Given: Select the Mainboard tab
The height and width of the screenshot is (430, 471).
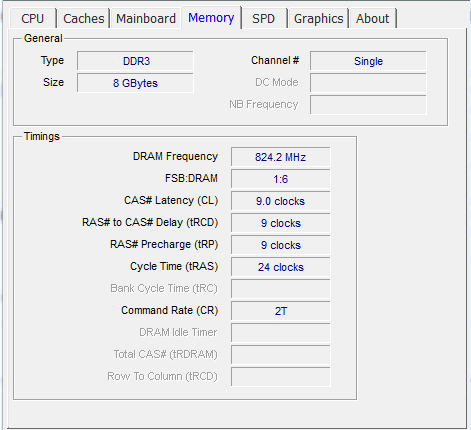Looking at the screenshot, I should click(x=146, y=19).
